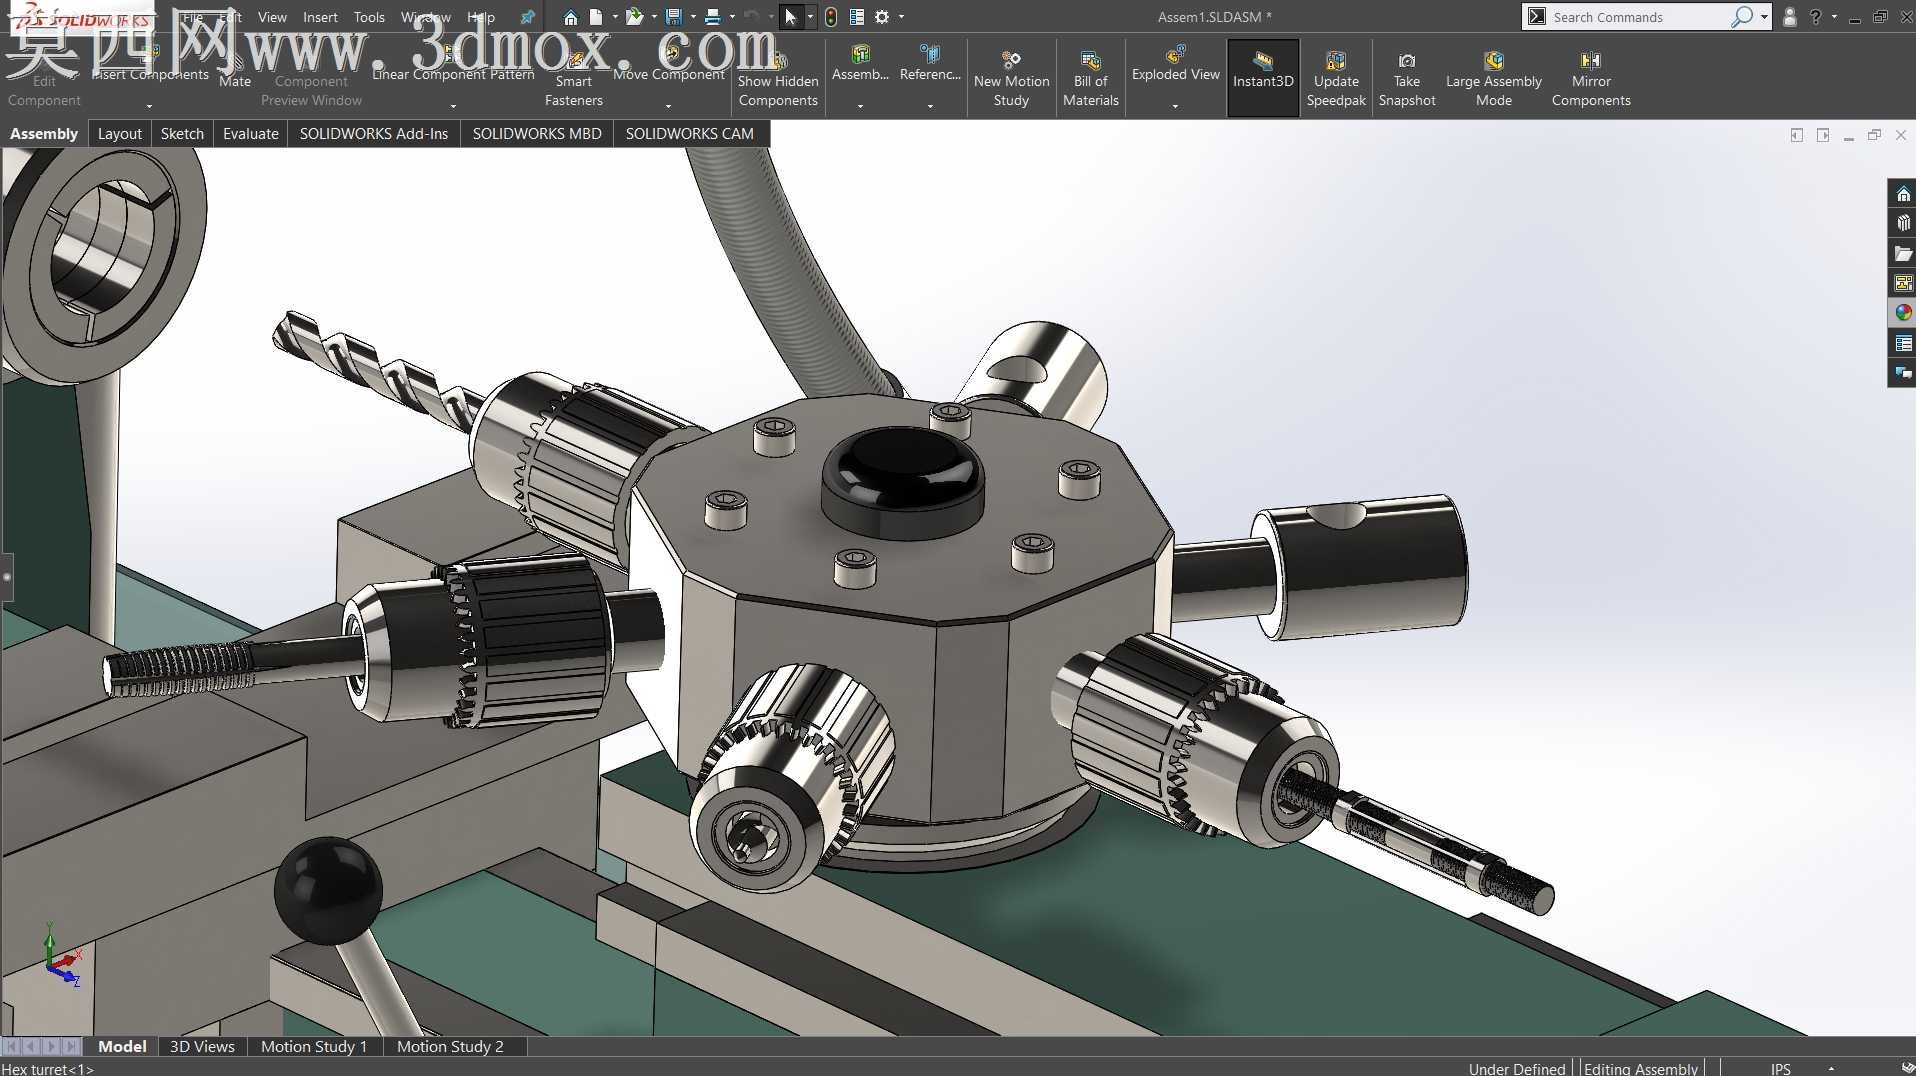1916x1076 pixels.
Task: Click New Motion Study tool
Action: tap(1011, 78)
